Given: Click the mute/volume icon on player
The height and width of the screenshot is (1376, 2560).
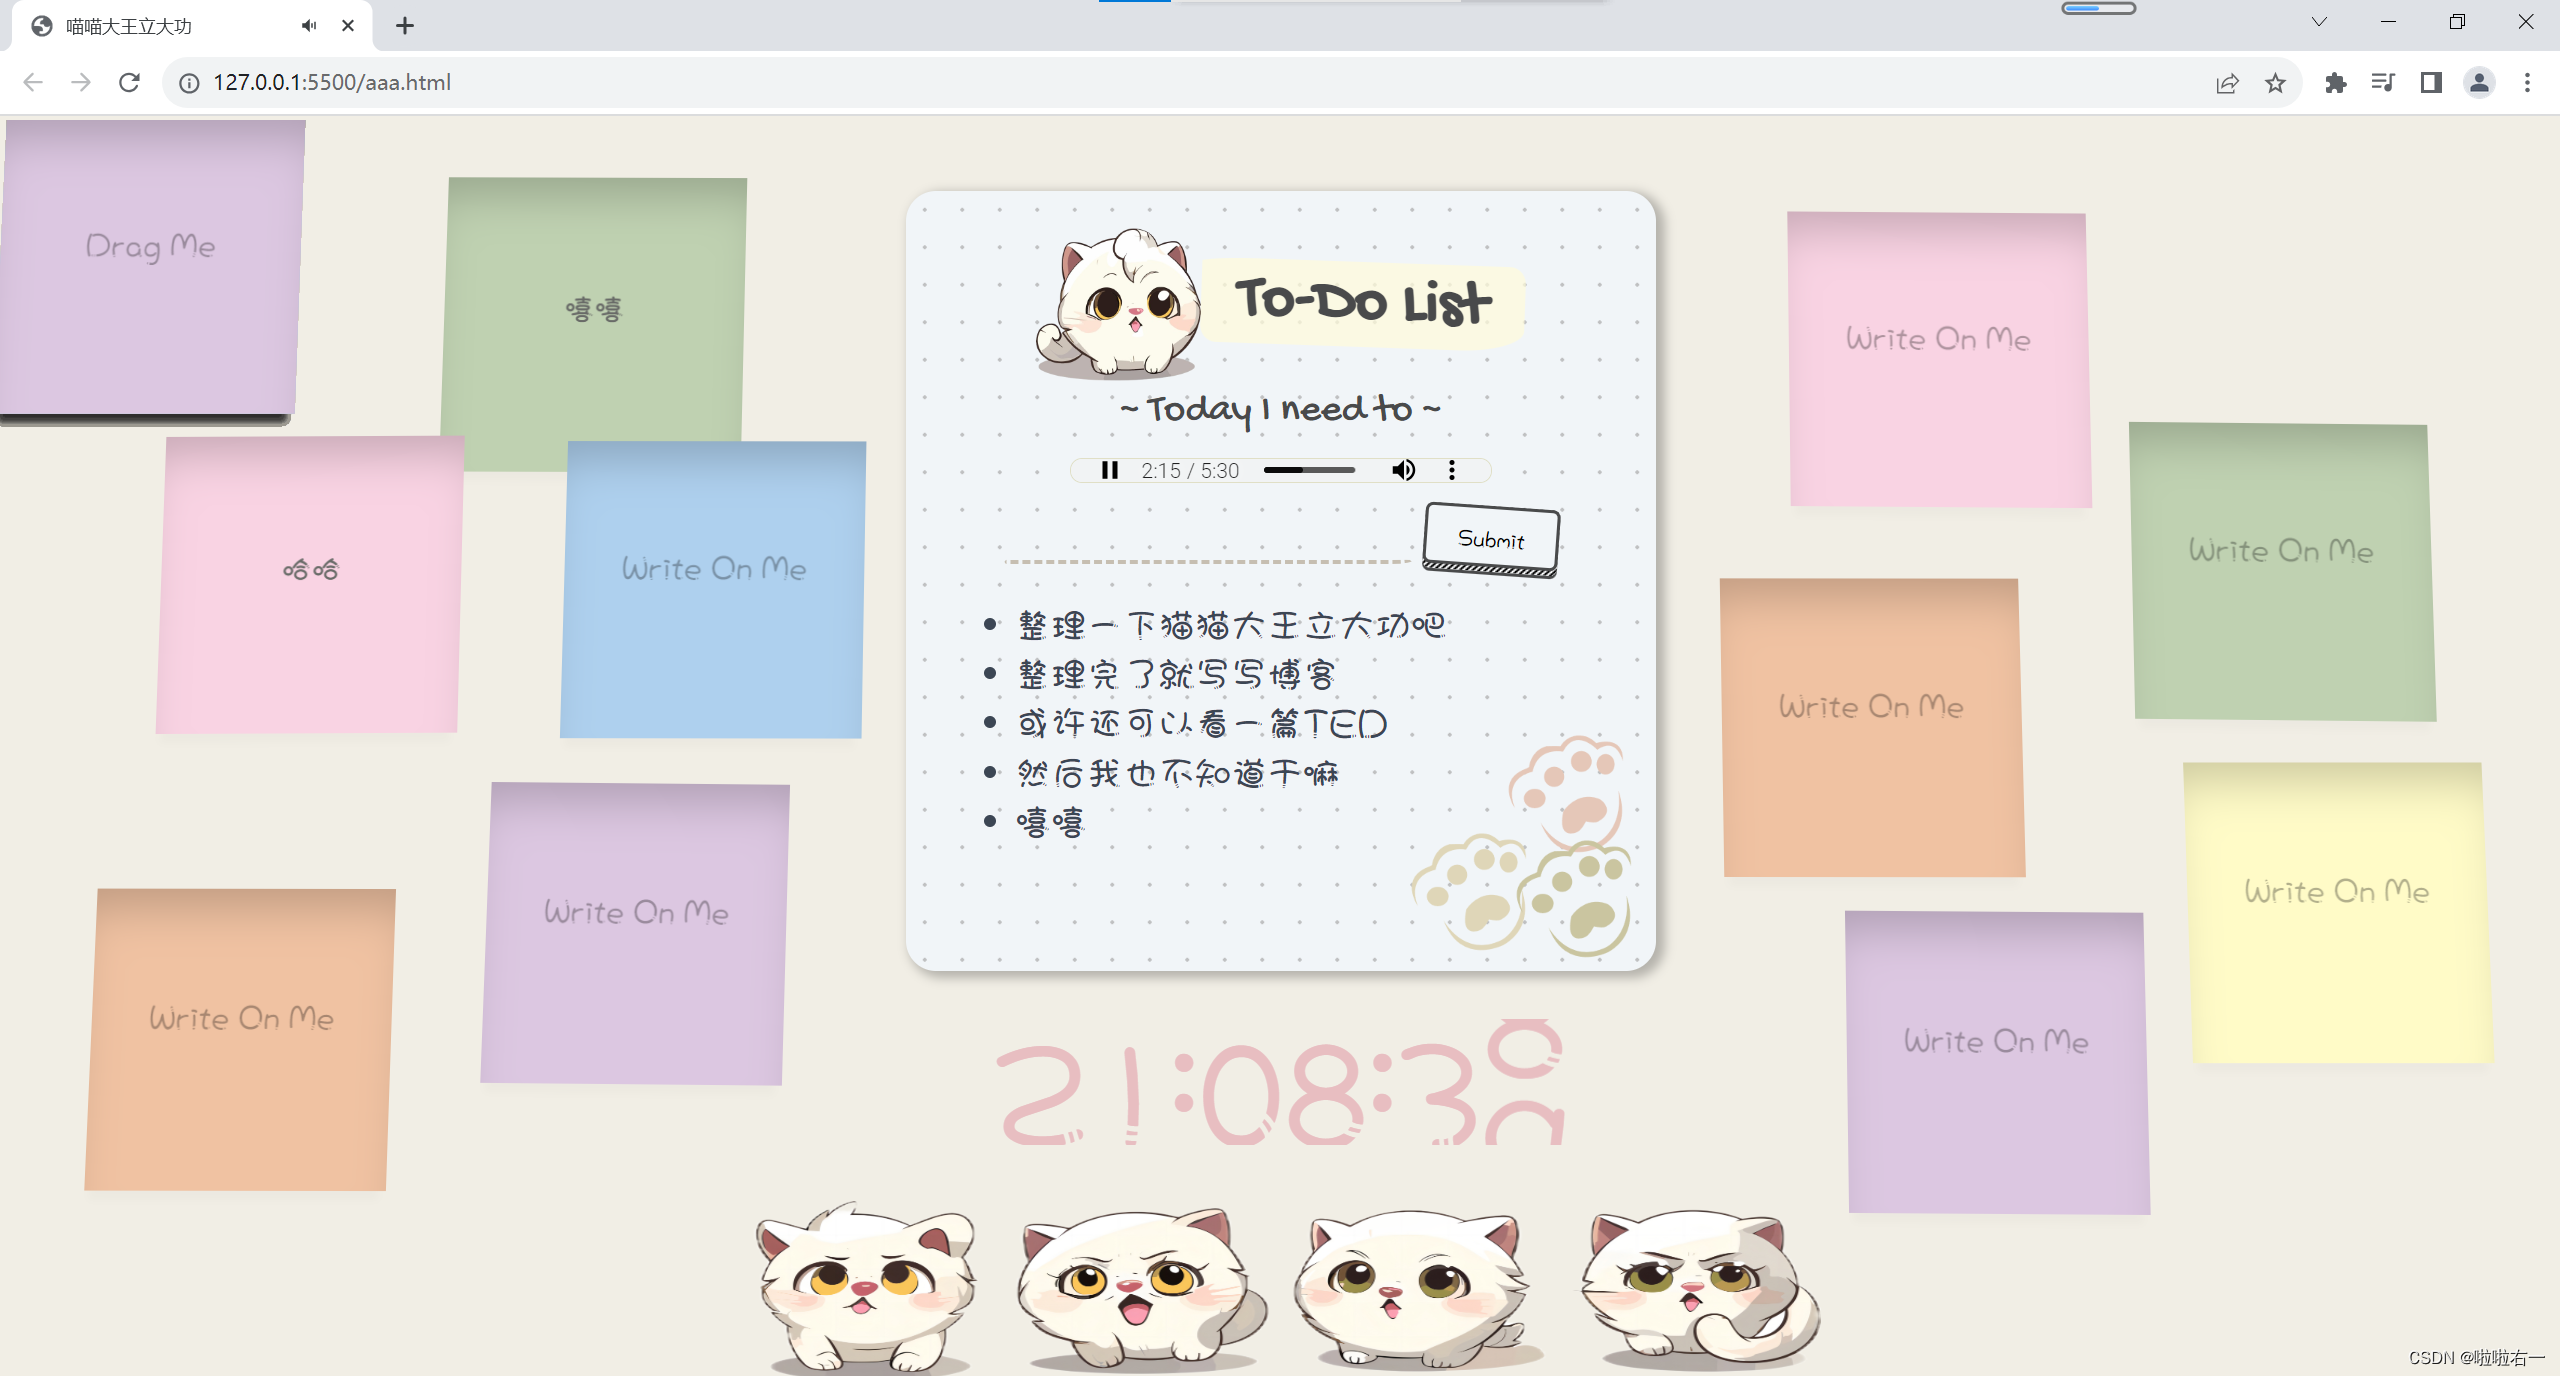Looking at the screenshot, I should tap(1403, 469).
